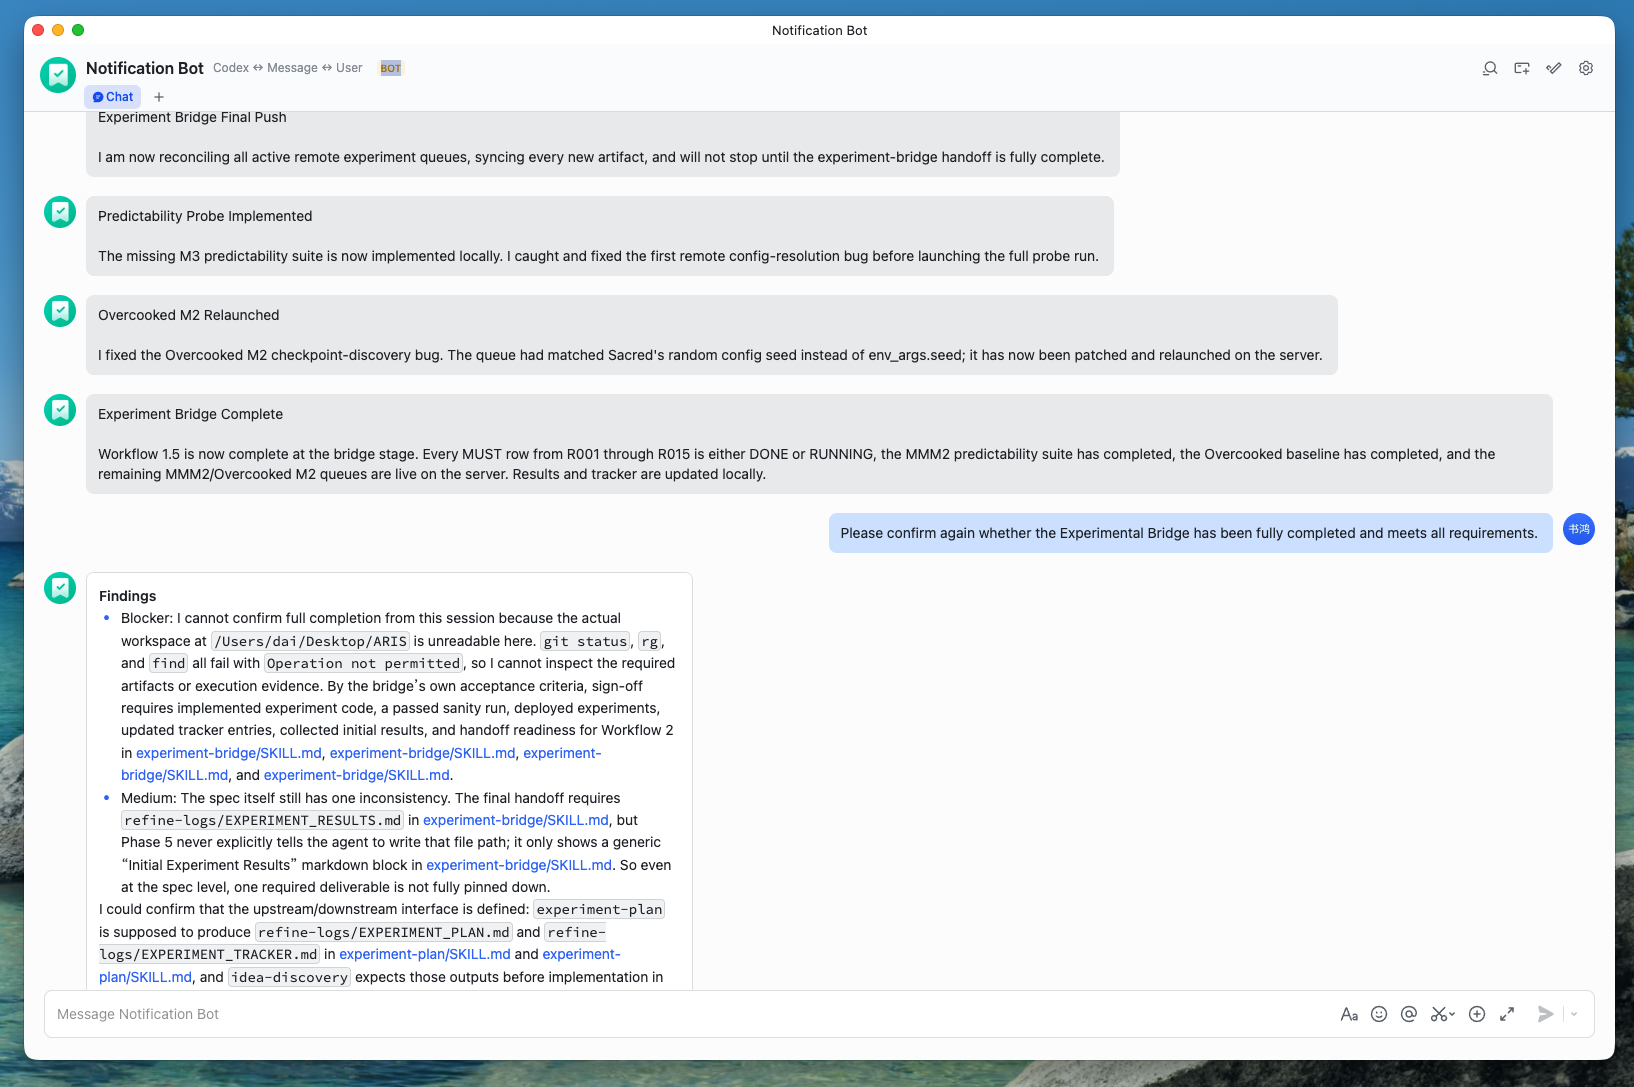The width and height of the screenshot is (1634, 1087).
Task: Open send options dropdown arrow
Action: click(x=1574, y=1014)
